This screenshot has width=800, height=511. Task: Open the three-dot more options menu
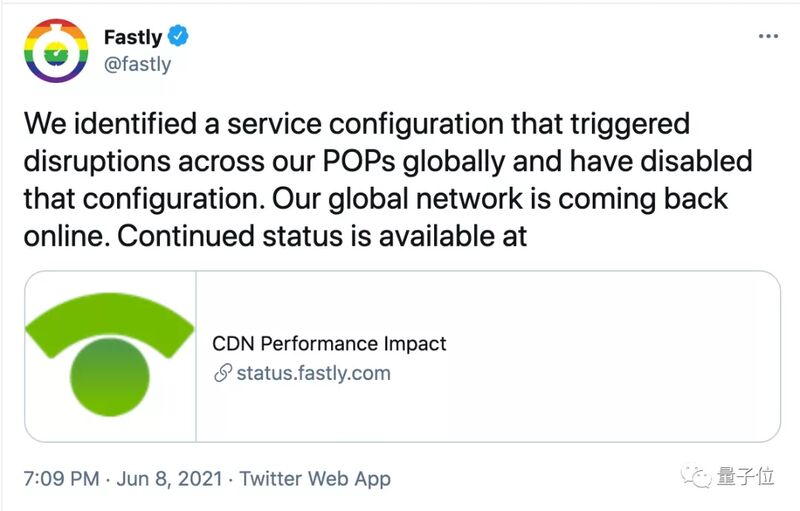click(x=768, y=36)
